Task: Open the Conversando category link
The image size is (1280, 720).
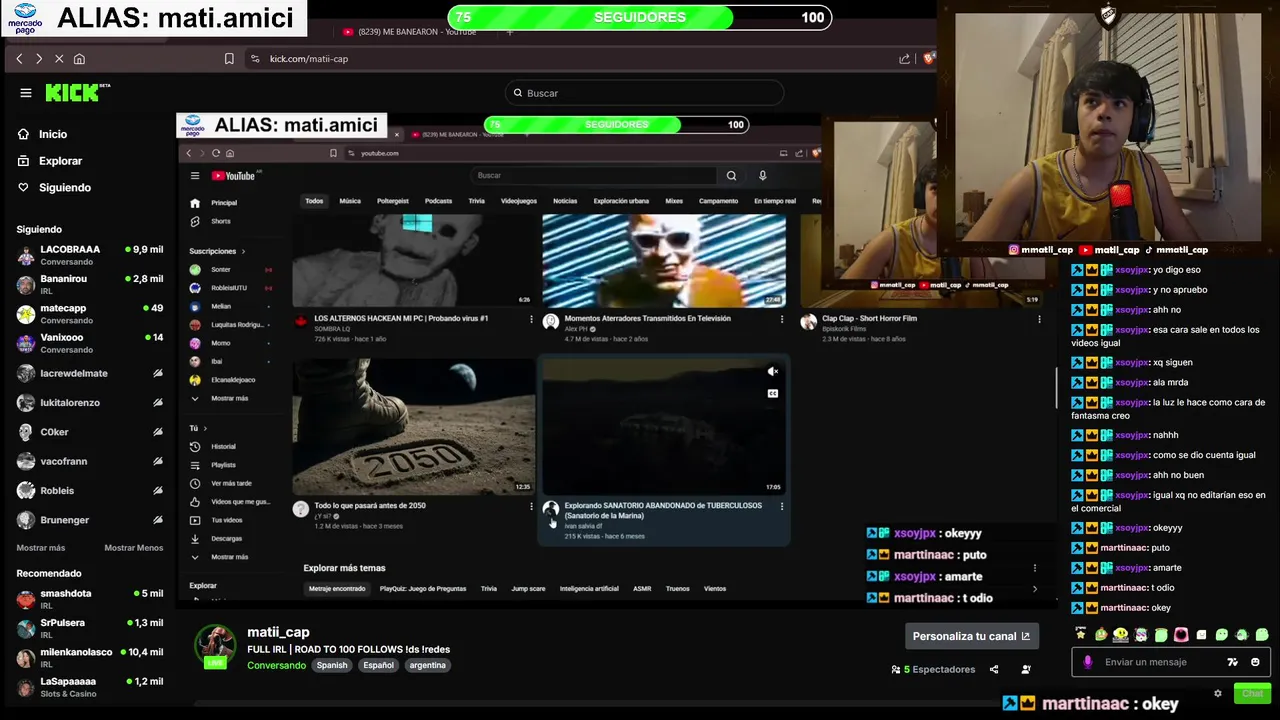Action: [x=276, y=665]
